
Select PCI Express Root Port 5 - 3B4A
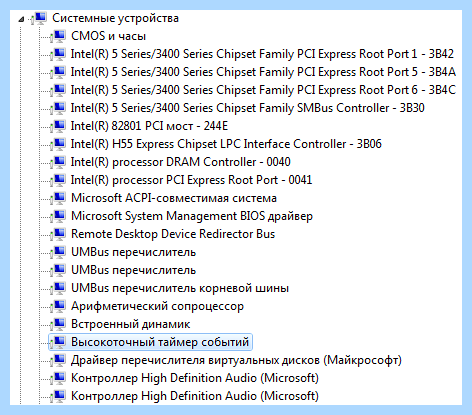pyautogui.click(x=263, y=72)
